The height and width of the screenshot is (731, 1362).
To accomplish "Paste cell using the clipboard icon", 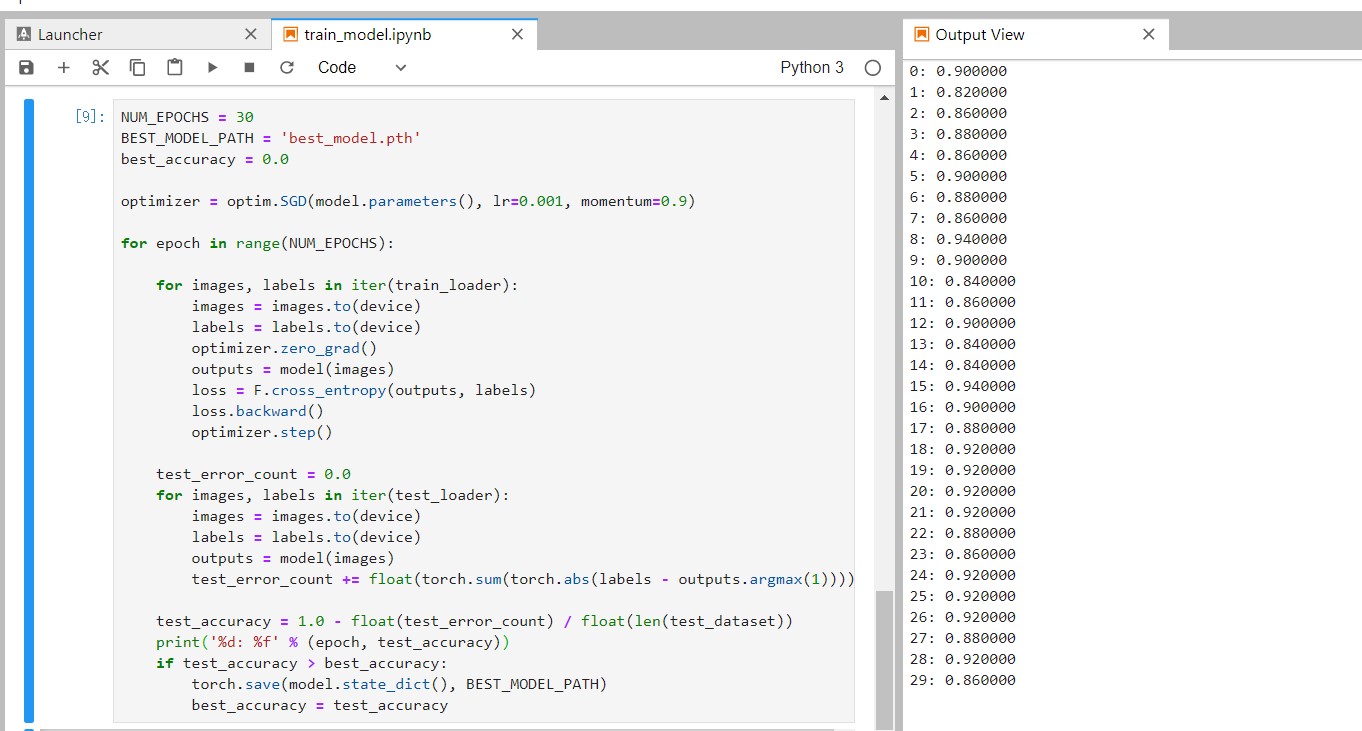I will pyautogui.click(x=175, y=68).
